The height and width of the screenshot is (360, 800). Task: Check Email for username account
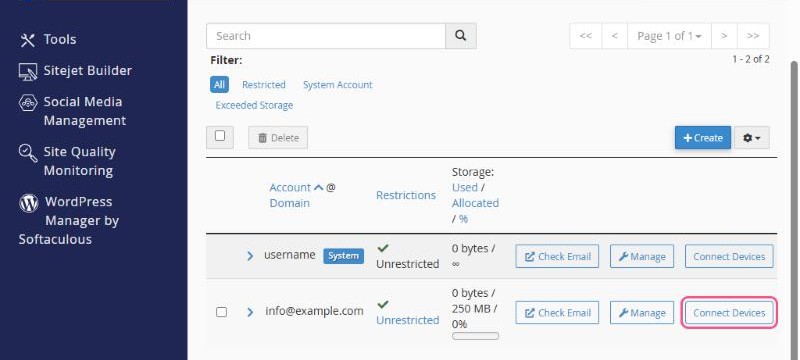[557, 256]
